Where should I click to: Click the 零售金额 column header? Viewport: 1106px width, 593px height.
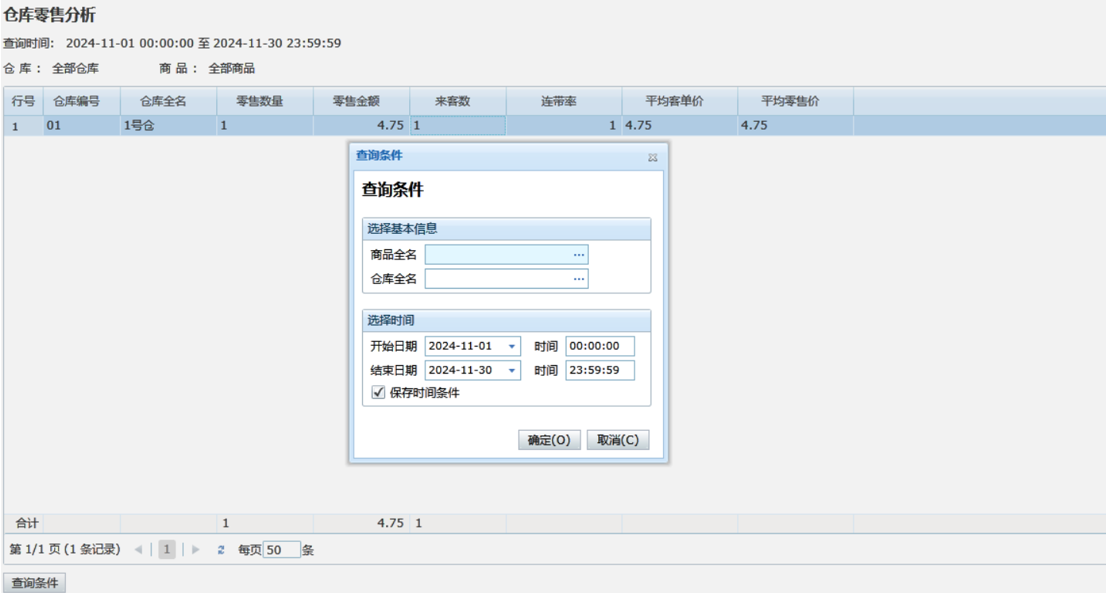pyautogui.click(x=361, y=101)
